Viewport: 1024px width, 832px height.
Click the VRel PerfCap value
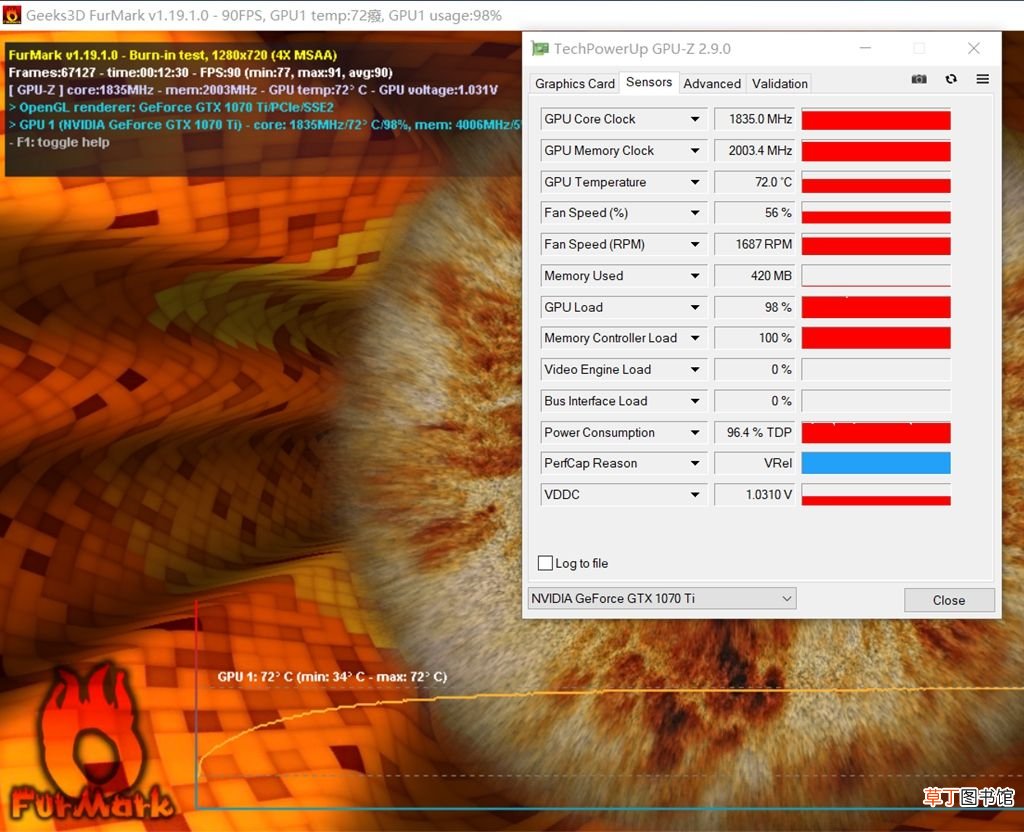[x=754, y=463]
